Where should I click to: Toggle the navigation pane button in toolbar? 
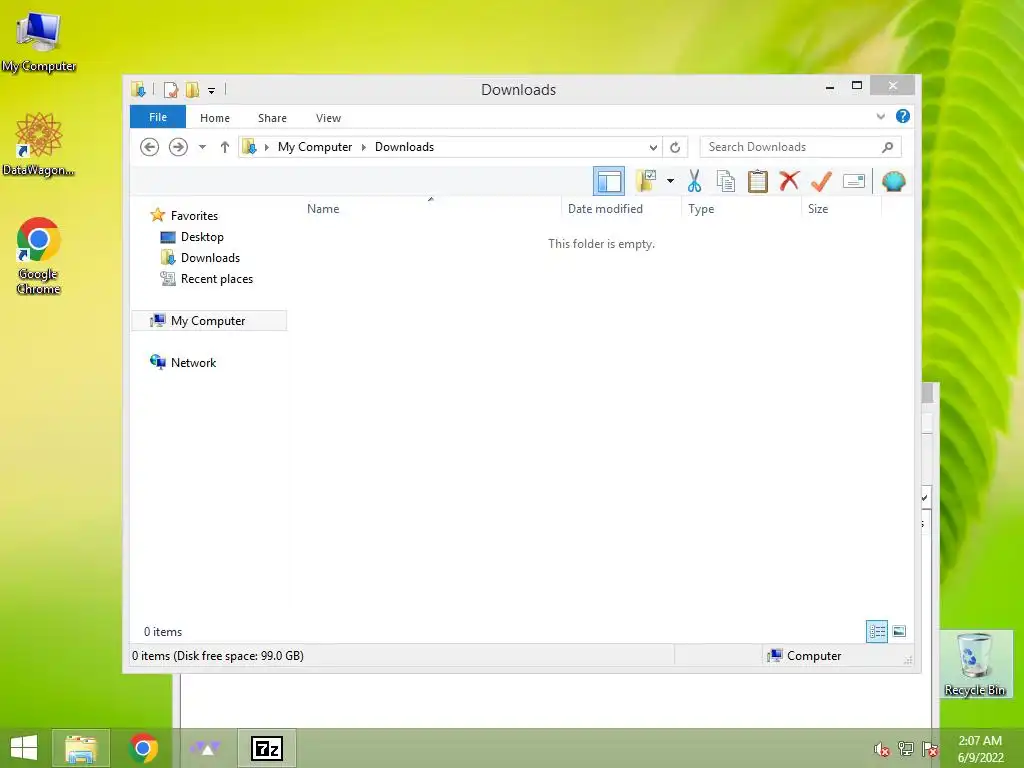click(x=609, y=181)
